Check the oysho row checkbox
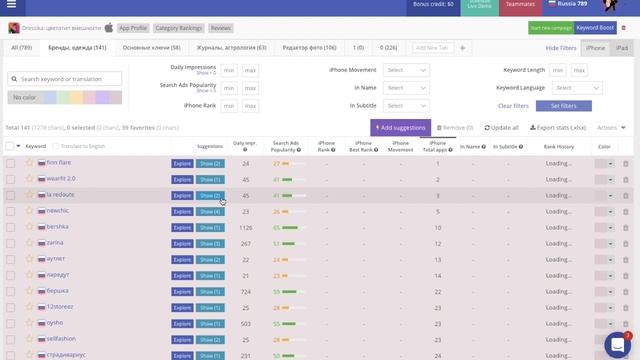Image resolution: width=640 pixels, height=360 pixels. point(11,324)
